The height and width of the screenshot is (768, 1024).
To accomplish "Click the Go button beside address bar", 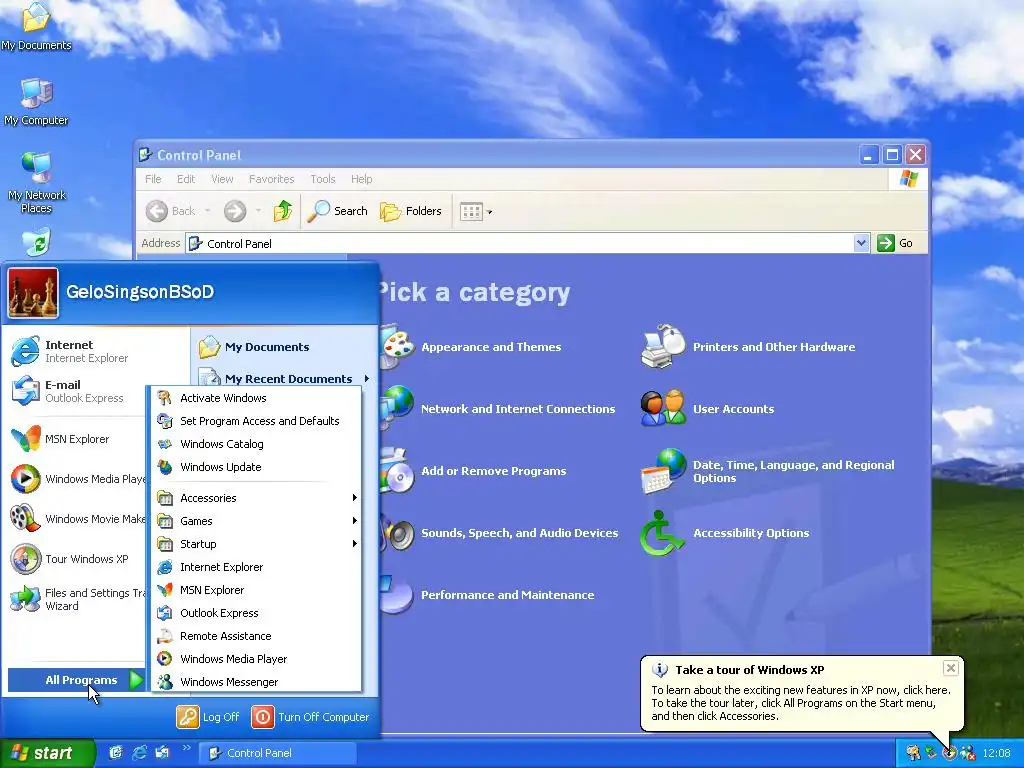I will 895,243.
